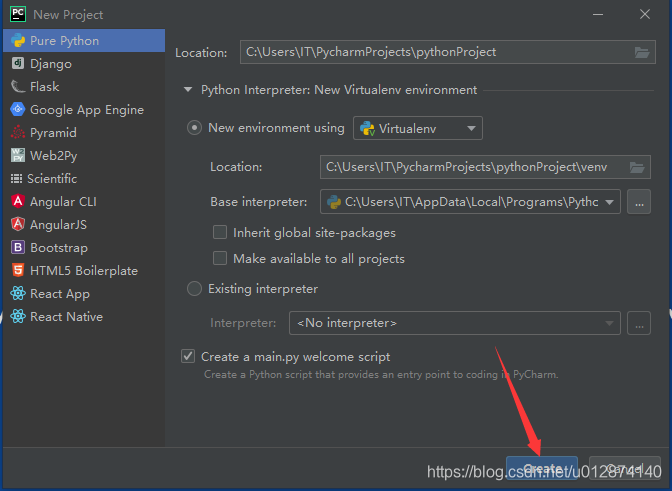Select New environment using radio button
This screenshot has height=491, width=672.
194,128
